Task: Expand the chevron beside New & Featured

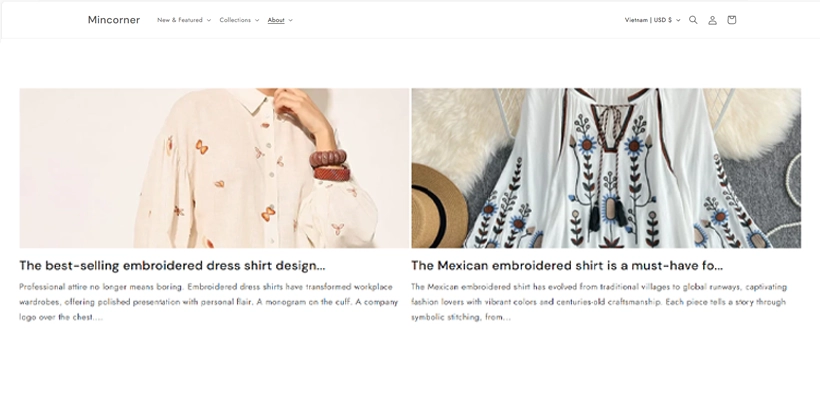Action: (209, 20)
